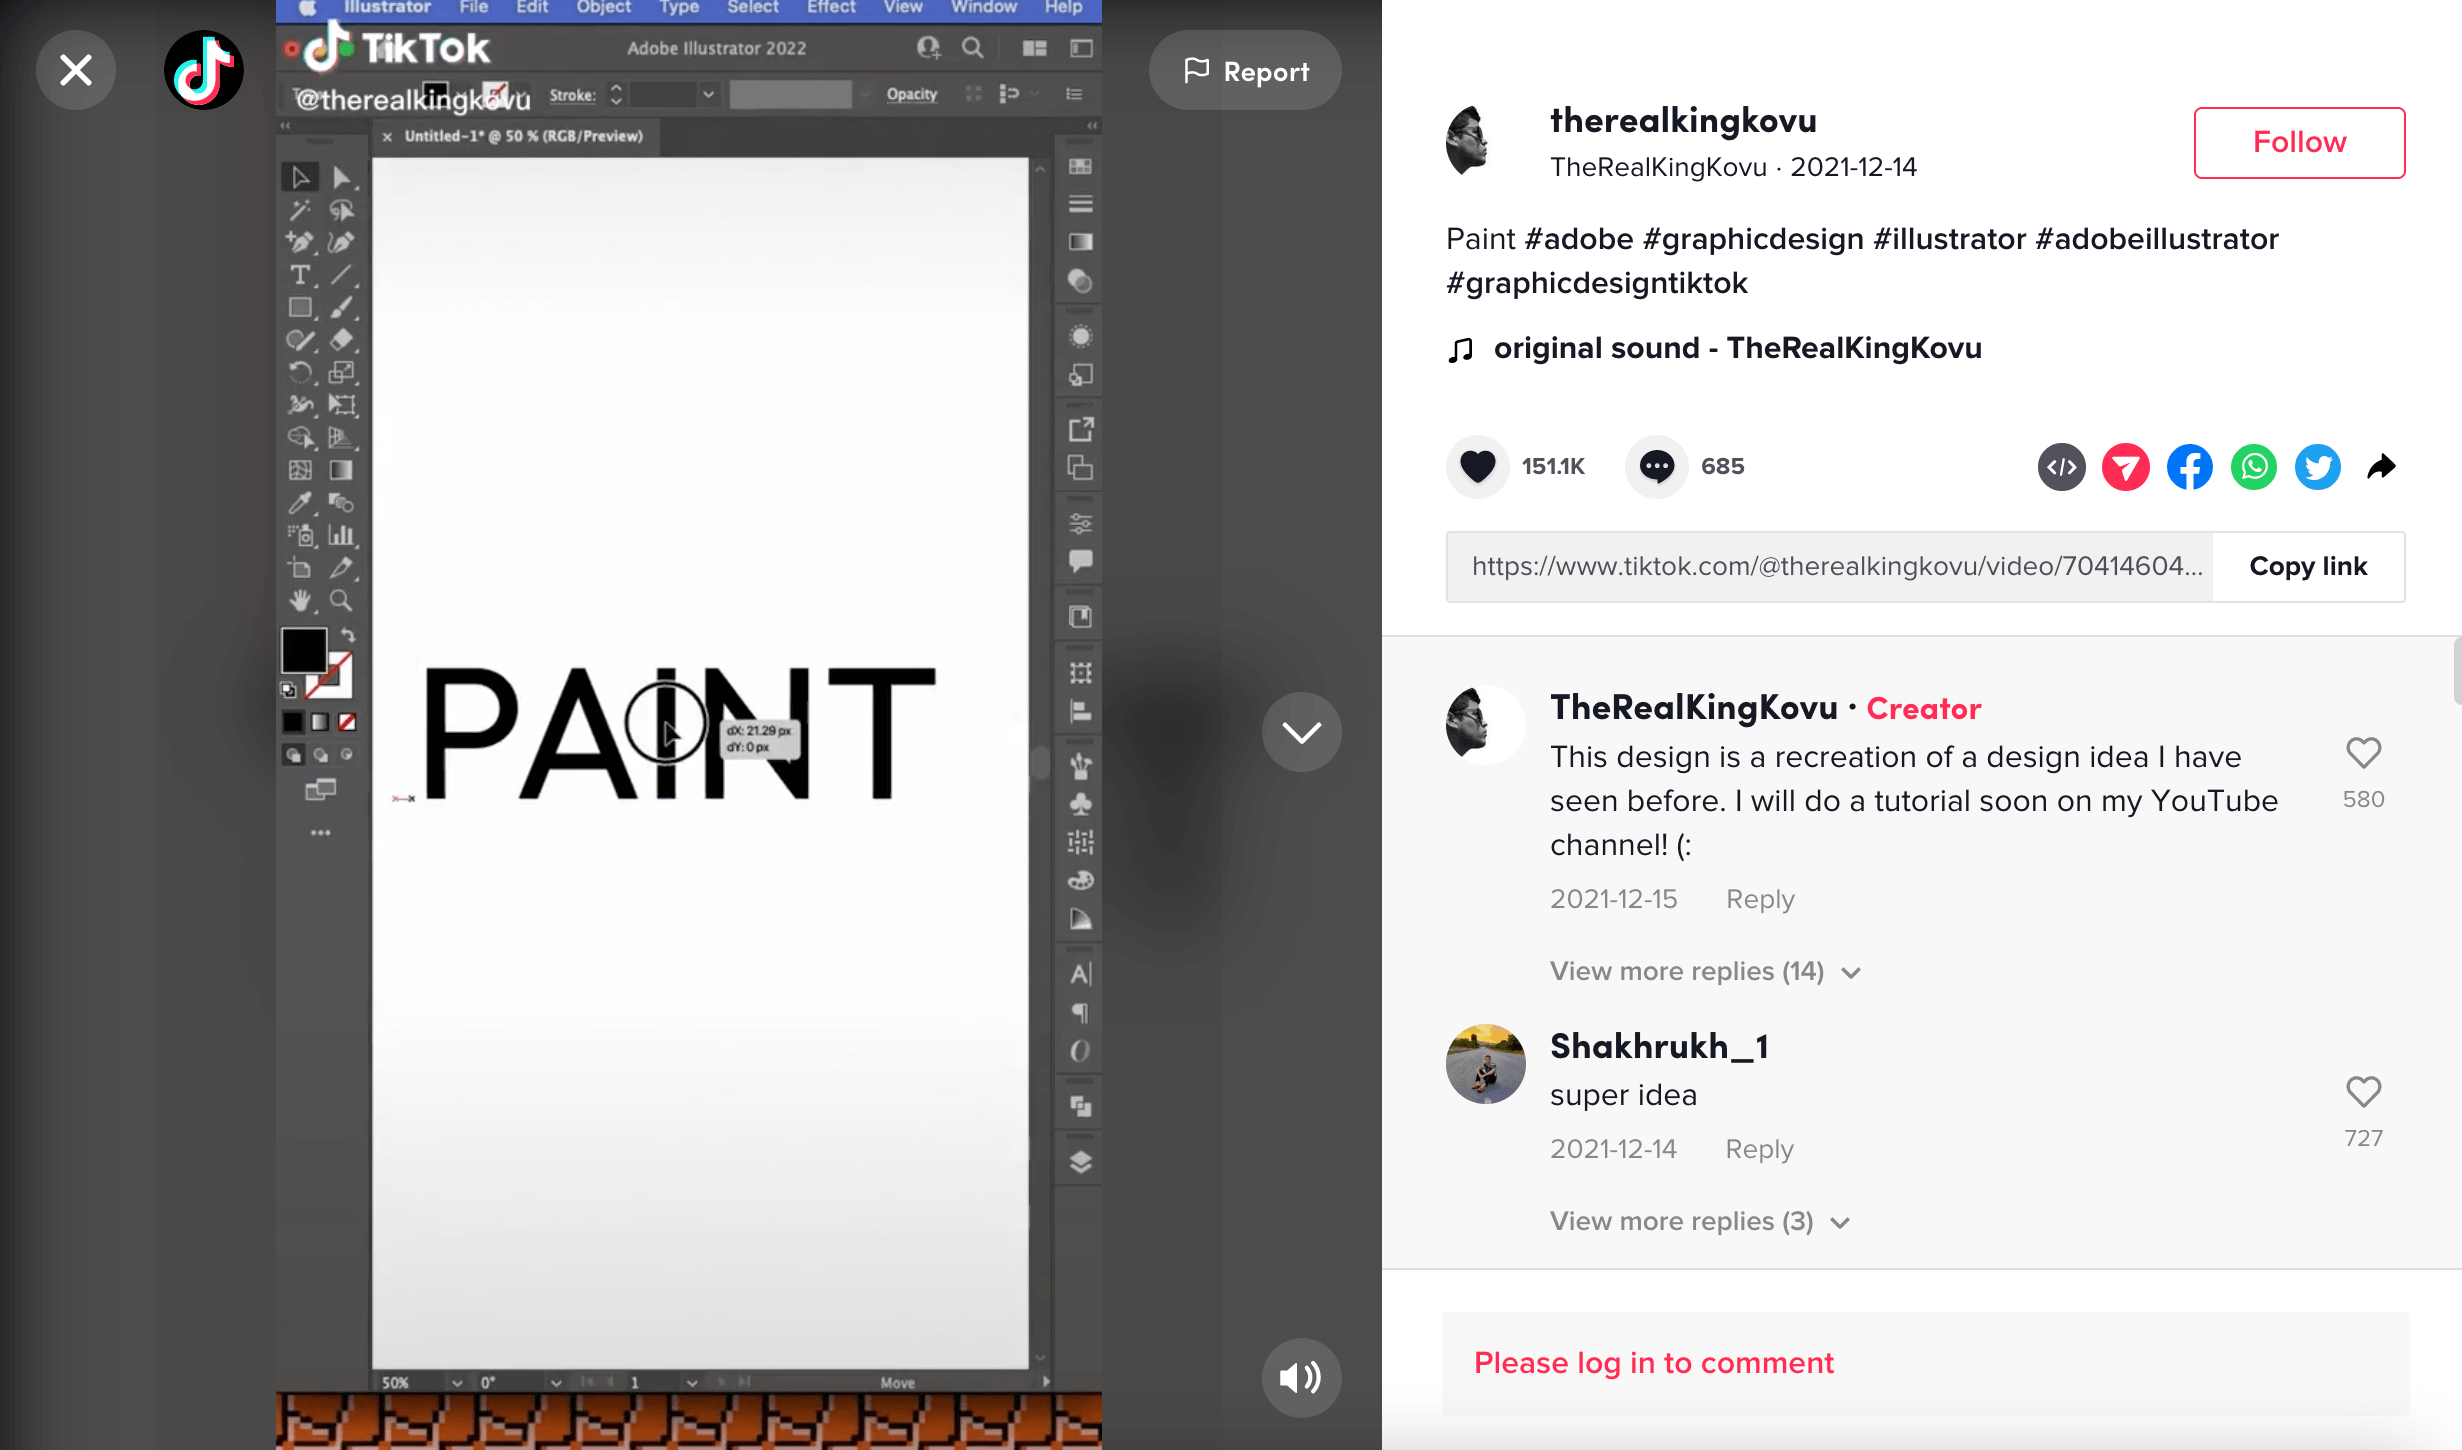Click the black fill swatch
The height and width of the screenshot is (1450, 2462).
point(304,650)
